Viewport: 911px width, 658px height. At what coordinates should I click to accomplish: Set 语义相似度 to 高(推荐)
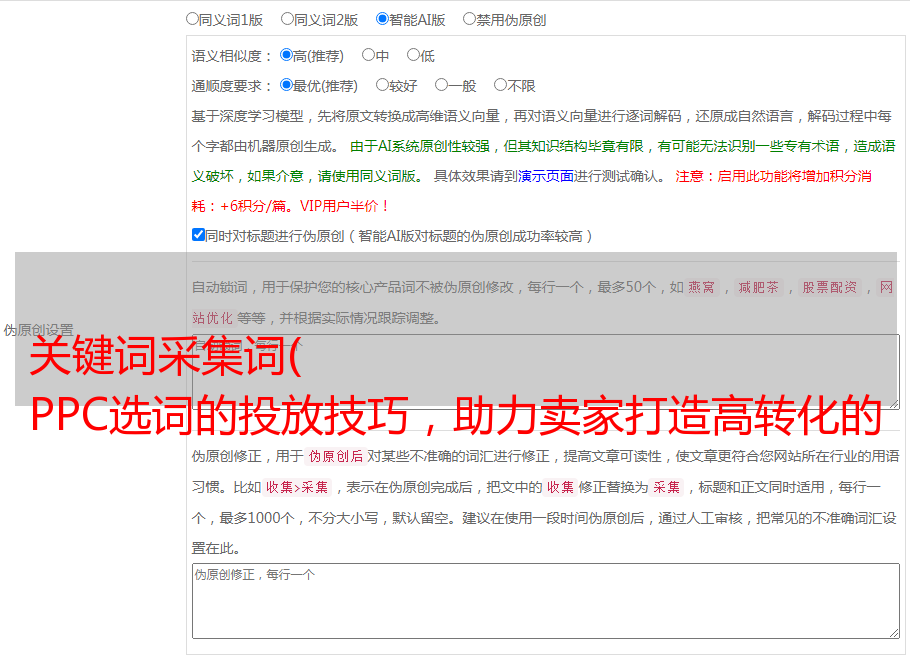pyautogui.click(x=286, y=55)
